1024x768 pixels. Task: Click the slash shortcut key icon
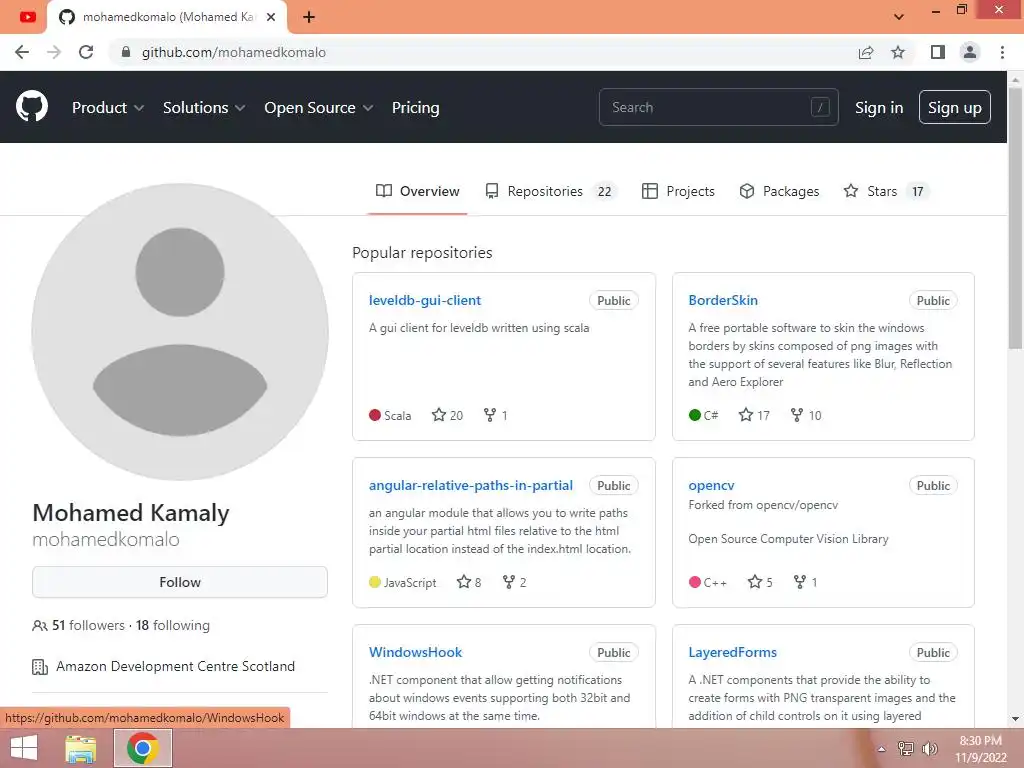pyautogui.click(x=820, y=107)
